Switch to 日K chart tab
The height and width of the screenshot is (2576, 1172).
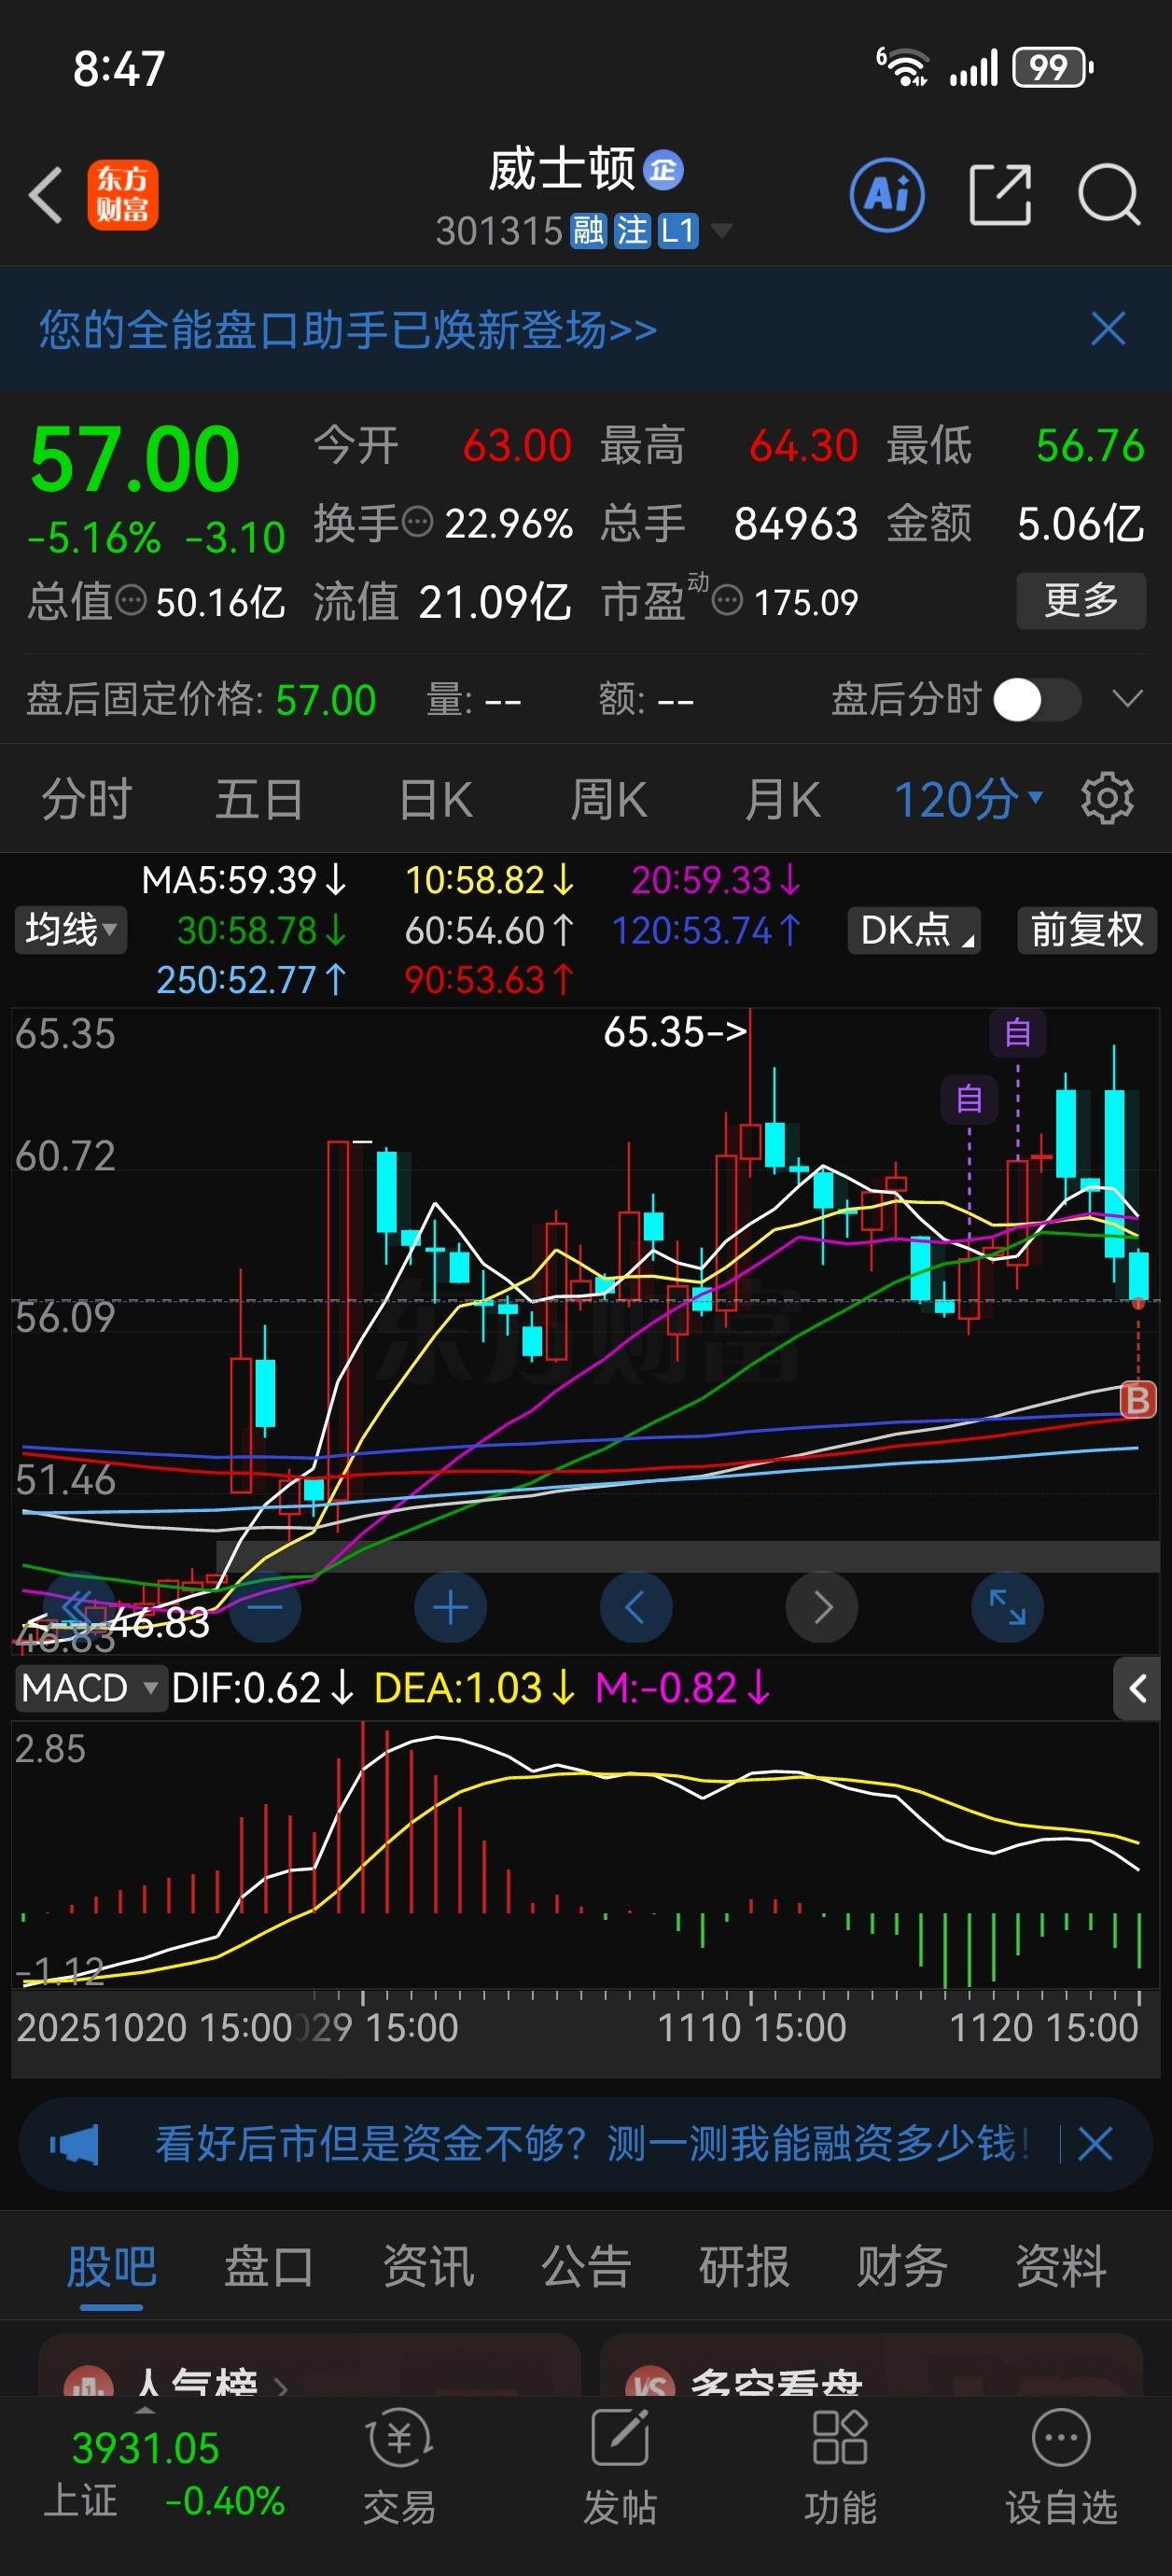pos(435,799)
